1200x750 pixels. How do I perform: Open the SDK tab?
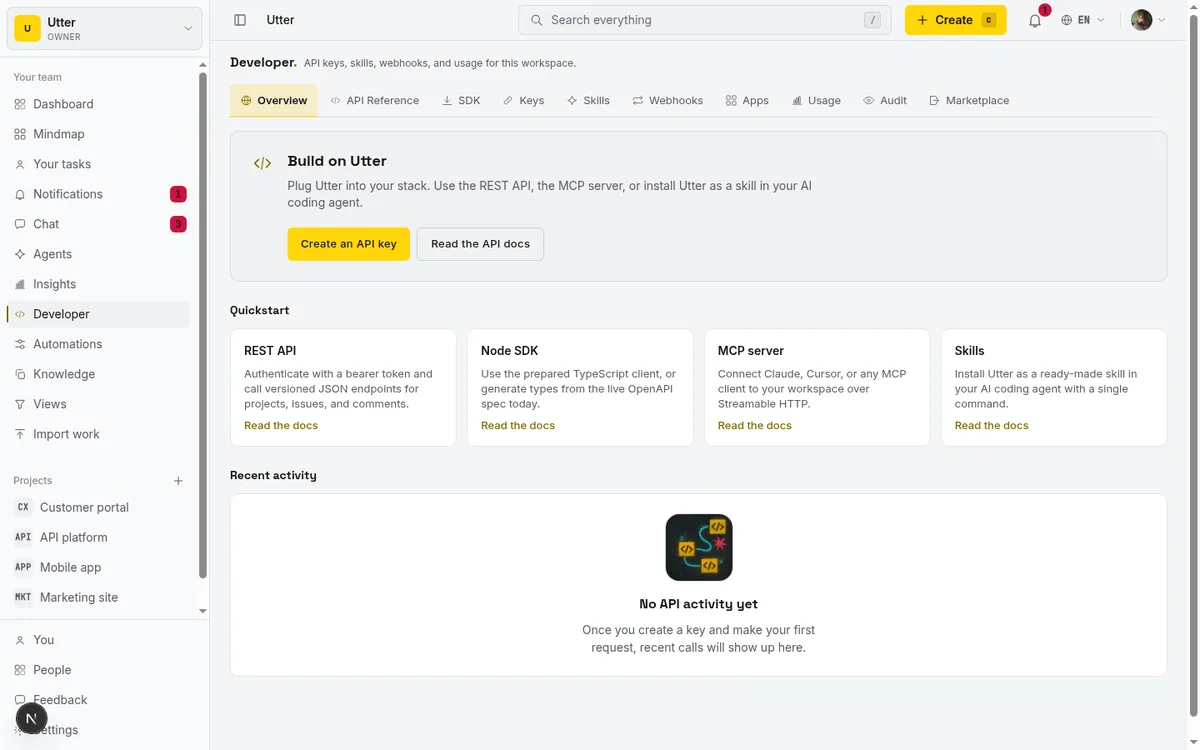(x=461, y=100)
